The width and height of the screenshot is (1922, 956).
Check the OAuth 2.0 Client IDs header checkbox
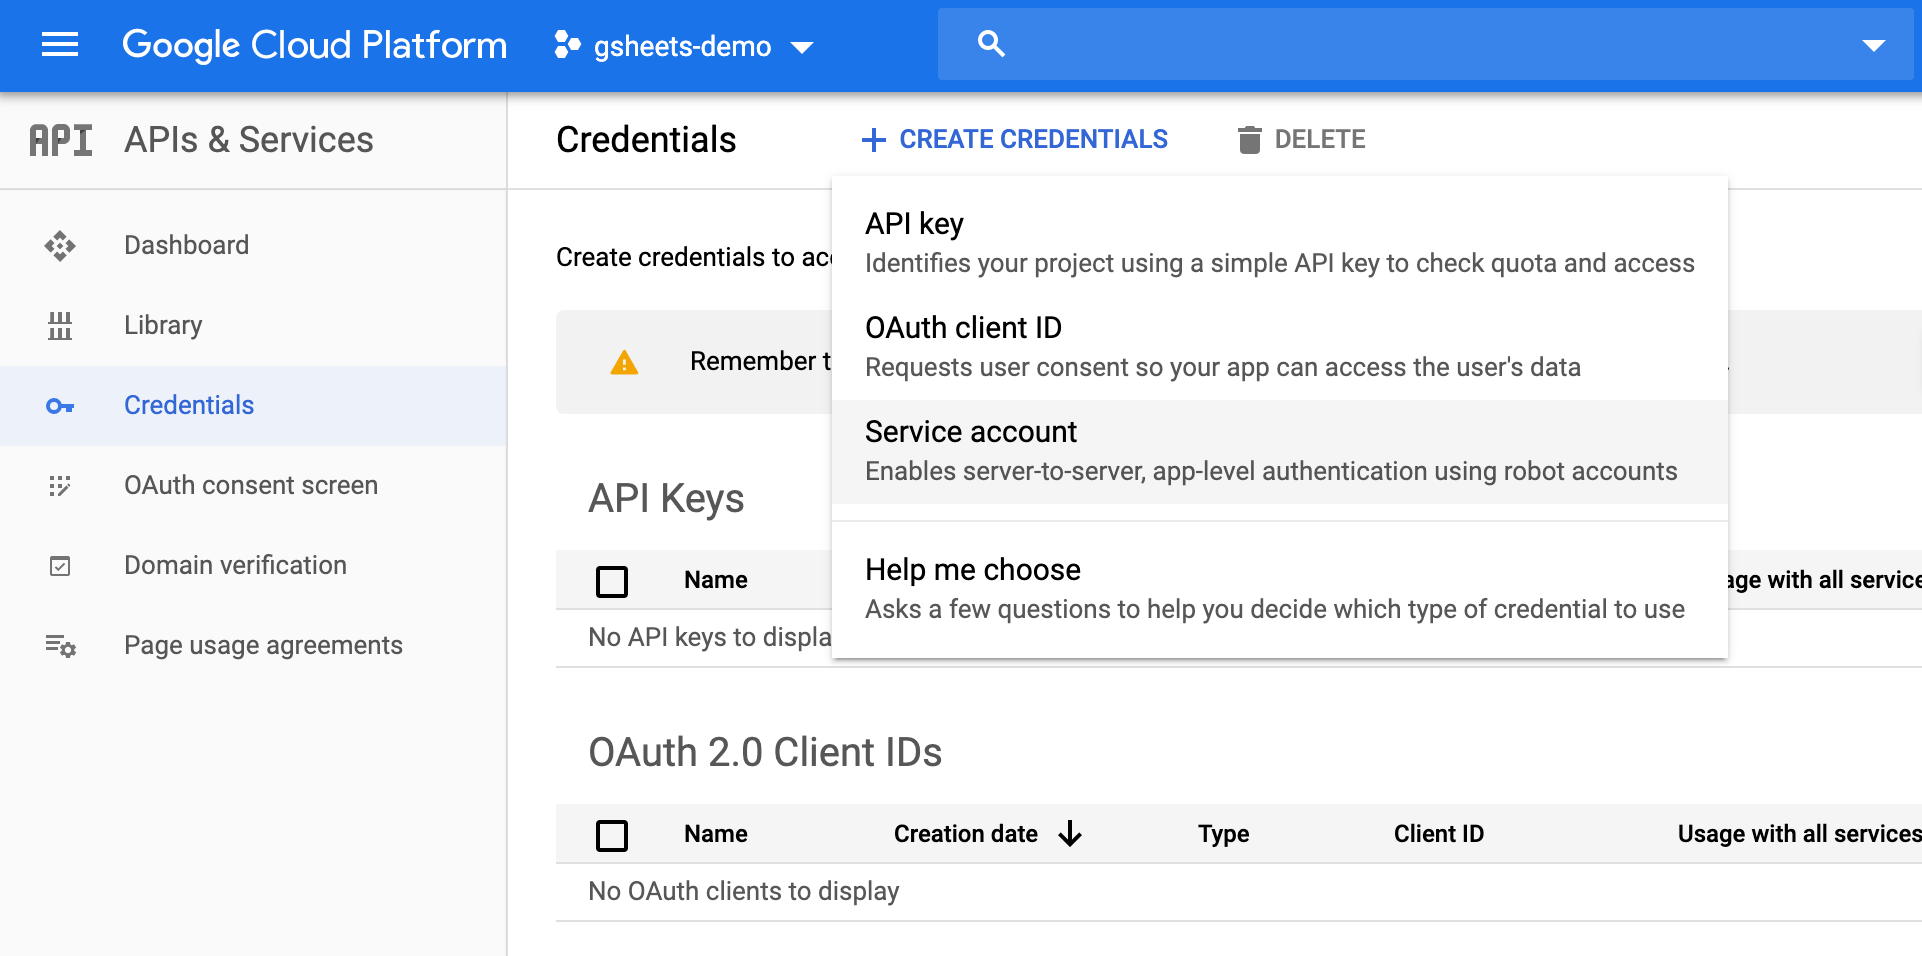(x=612, y=834)
